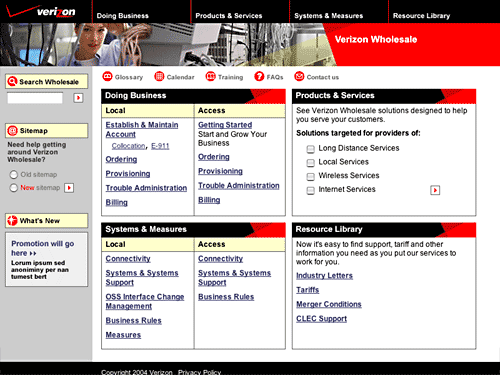Click the Resource Library panel header
Image resolution: width=500 pixels, height=375 pixels.
[x=384, y=230]
